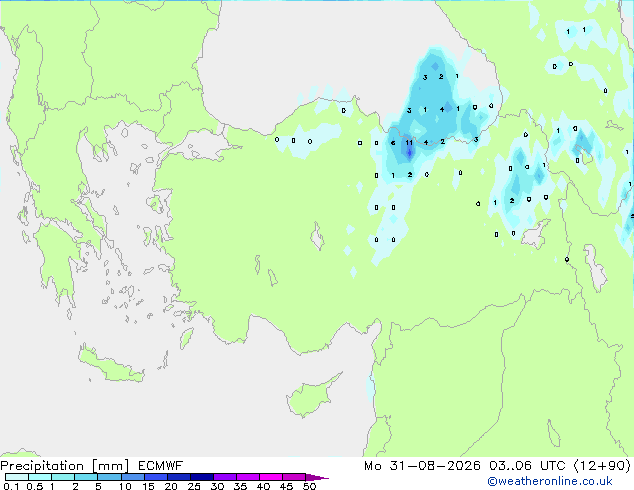Select the 0.5–1 mm legend color box

pyautogui.click(x=40, y=477)
